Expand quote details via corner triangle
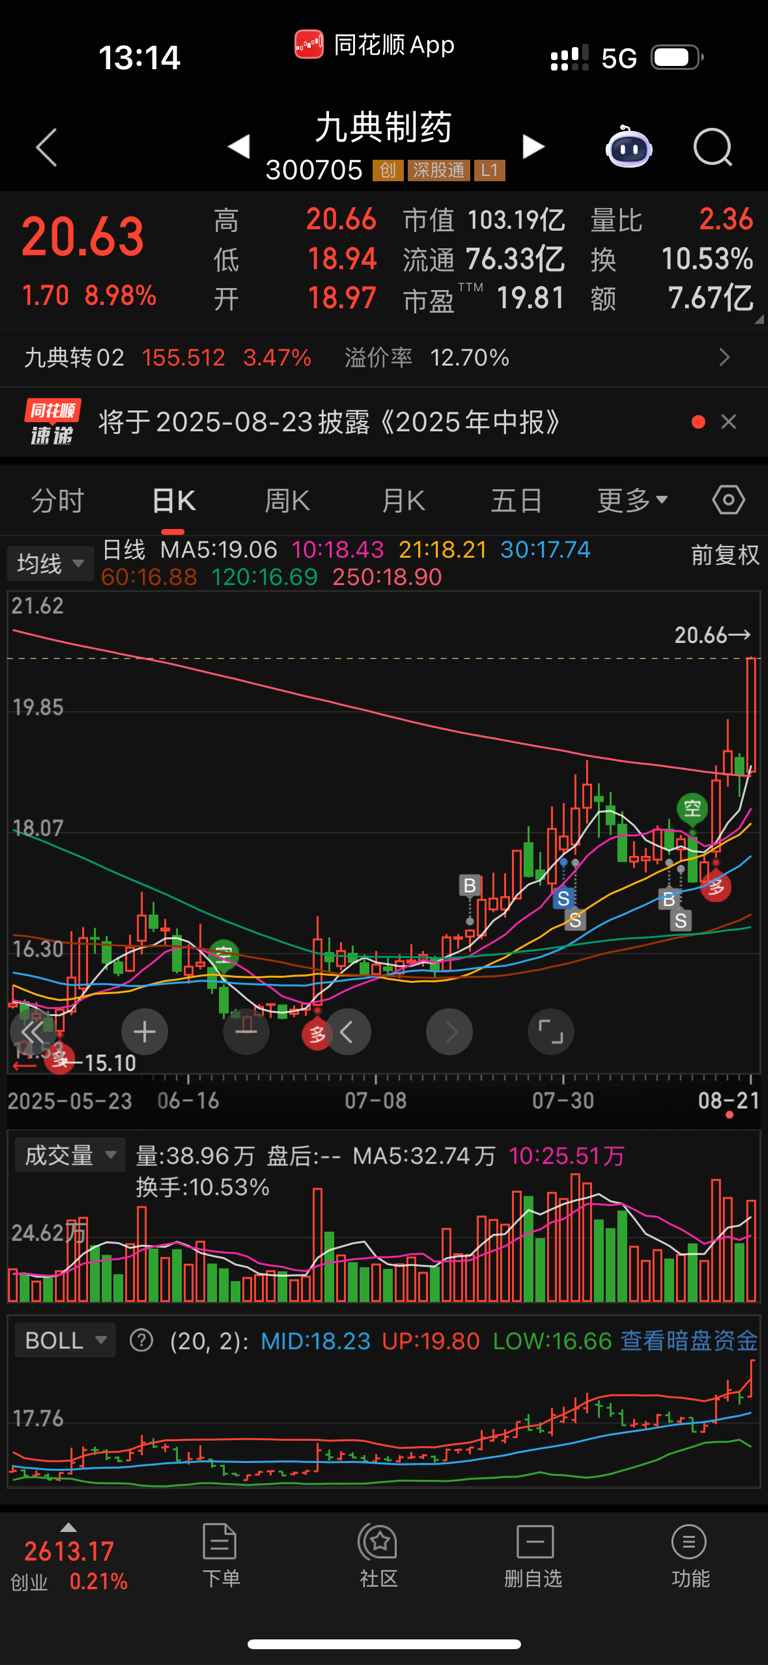Viewport: 769px width, 1665px height. 759,320
